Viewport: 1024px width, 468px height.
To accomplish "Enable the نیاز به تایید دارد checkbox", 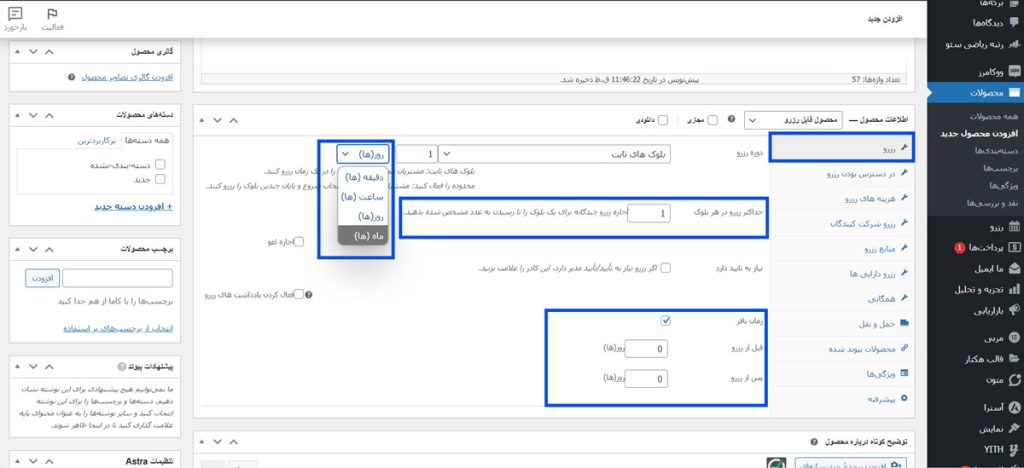I will coord(666,268).
